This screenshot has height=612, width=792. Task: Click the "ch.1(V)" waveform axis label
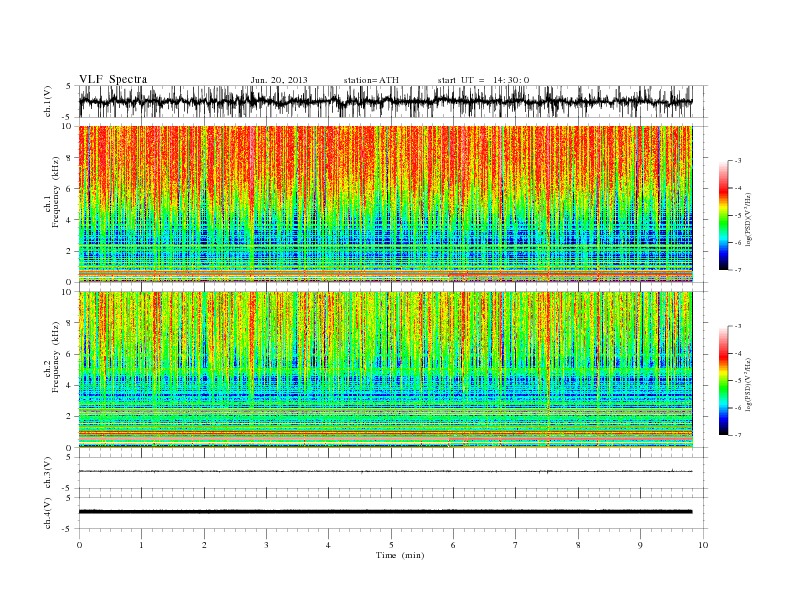tap(48, 101)
